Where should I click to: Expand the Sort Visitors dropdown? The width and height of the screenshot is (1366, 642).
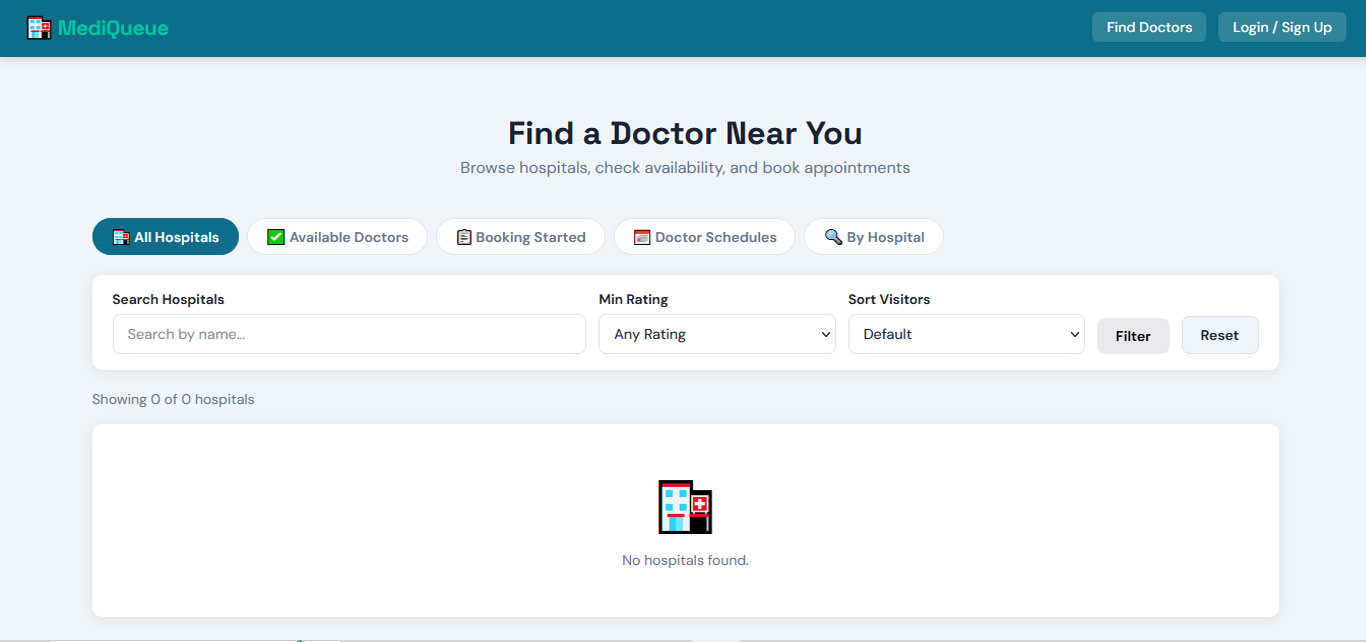point(966,334)
